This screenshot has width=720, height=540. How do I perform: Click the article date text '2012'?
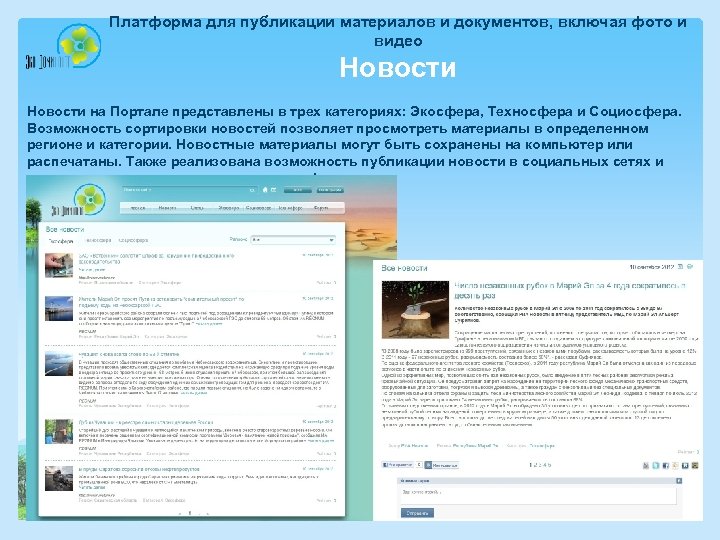[x=668, y=267]
